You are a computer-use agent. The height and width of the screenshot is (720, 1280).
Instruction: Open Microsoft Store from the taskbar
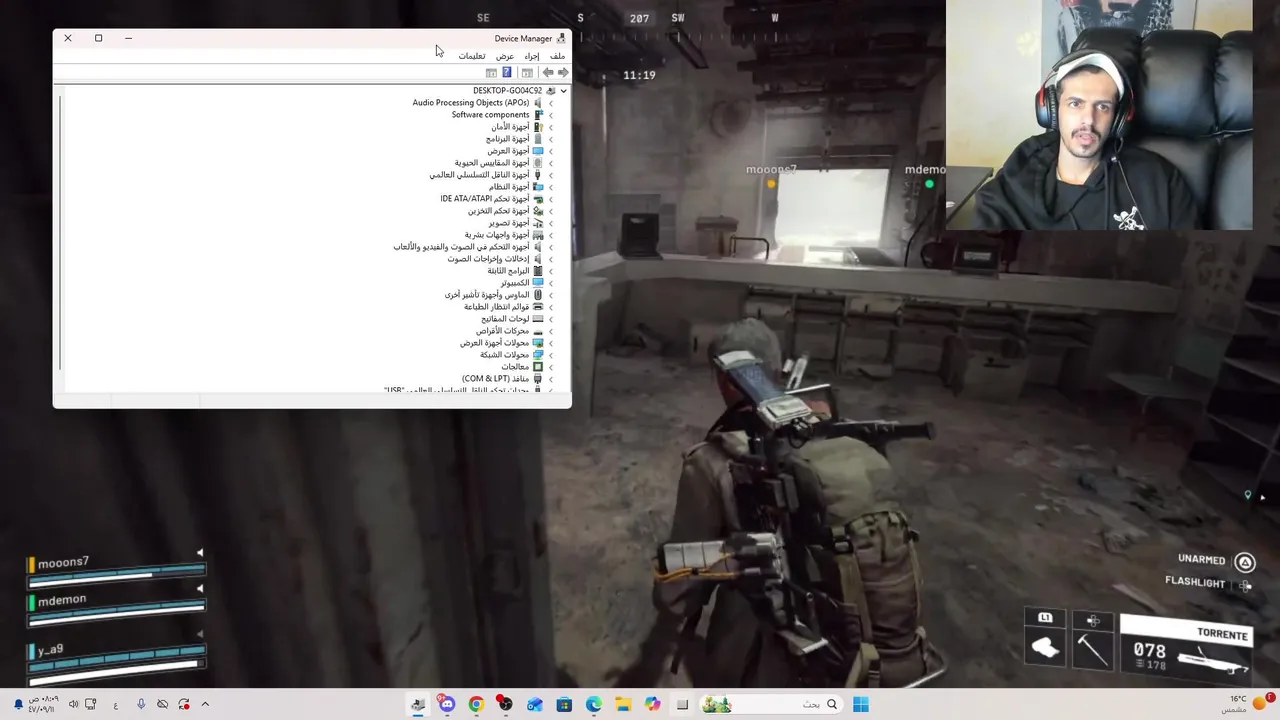(564, 704)
